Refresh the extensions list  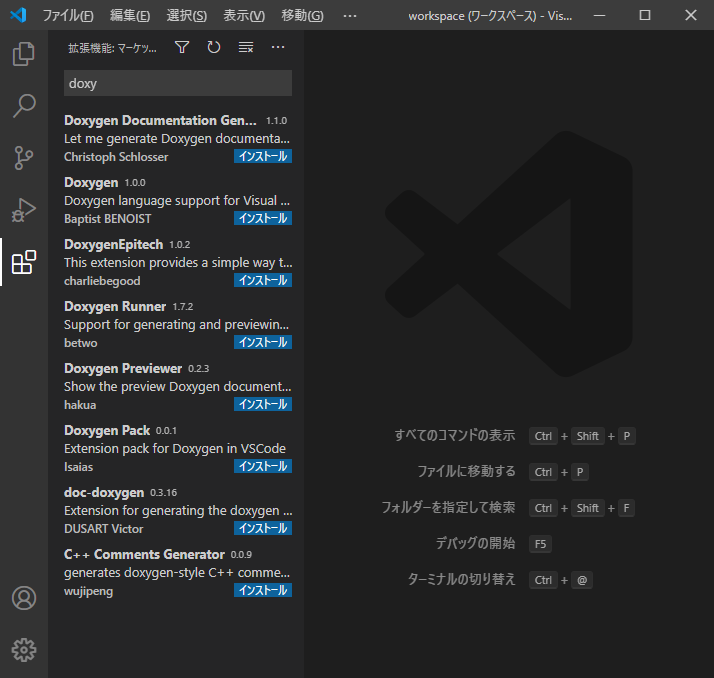[x=214, y=47]
